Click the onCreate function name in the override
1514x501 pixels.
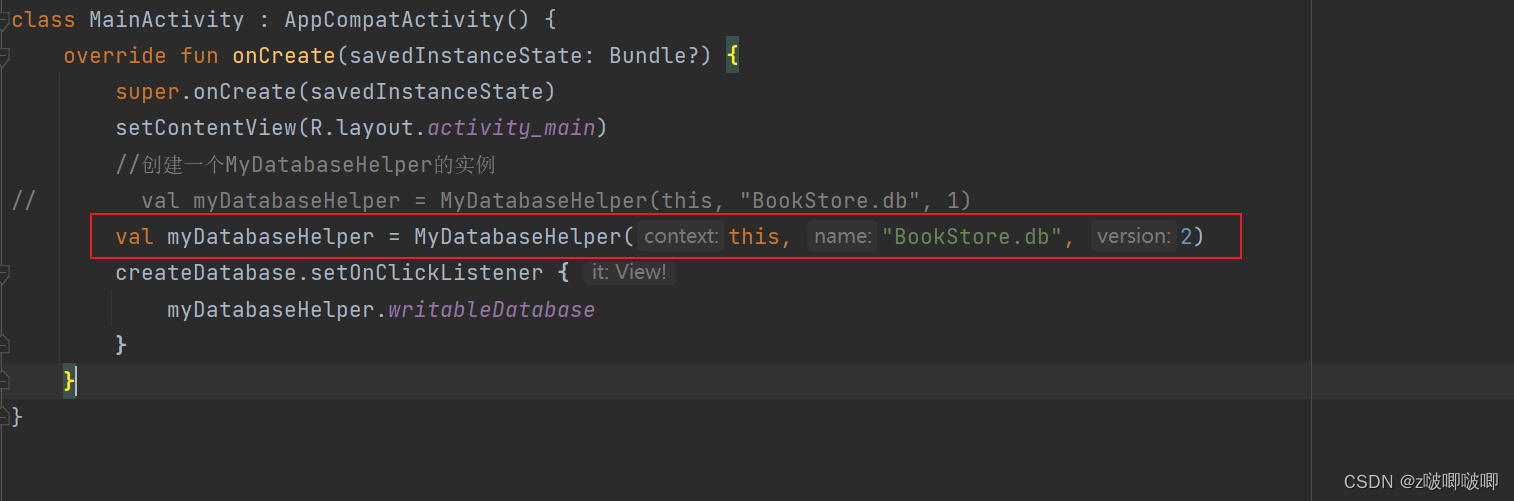pyautogui.click(x=284, y=56)
